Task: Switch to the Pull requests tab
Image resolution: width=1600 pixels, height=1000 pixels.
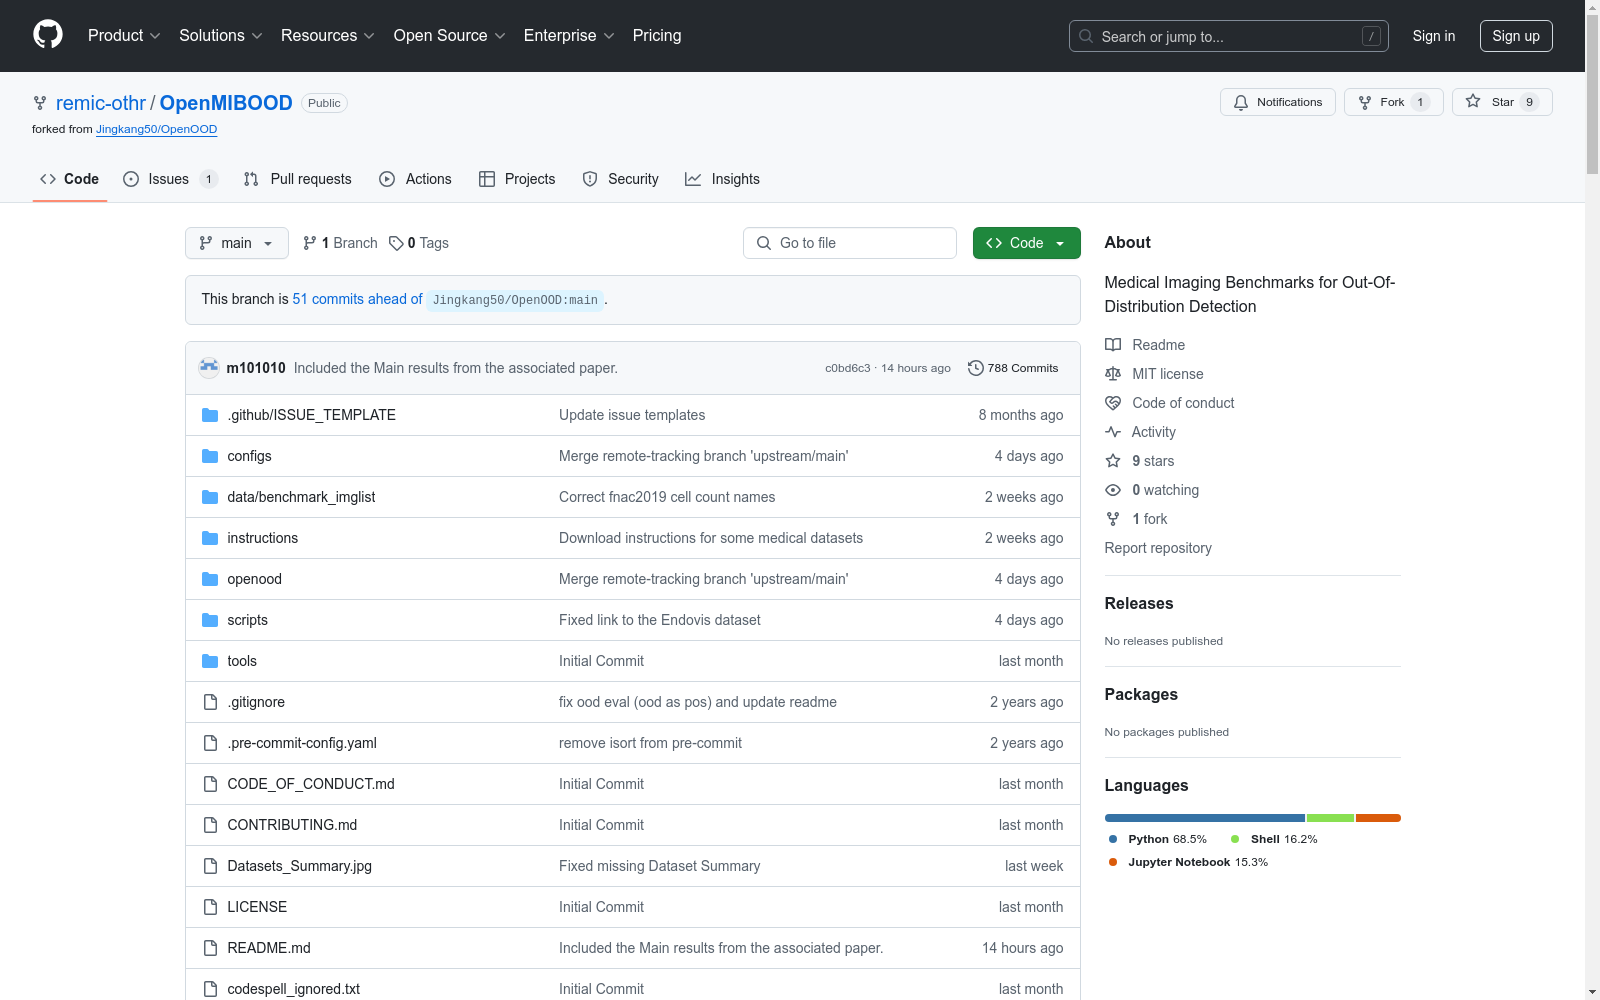Action: point(298,179)
